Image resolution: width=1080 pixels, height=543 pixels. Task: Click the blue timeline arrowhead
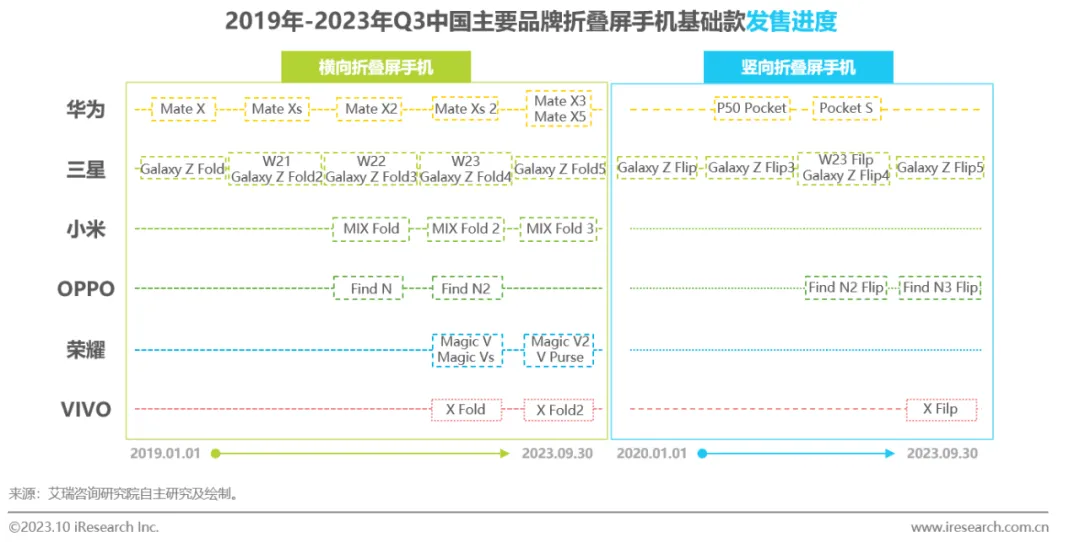890,453
